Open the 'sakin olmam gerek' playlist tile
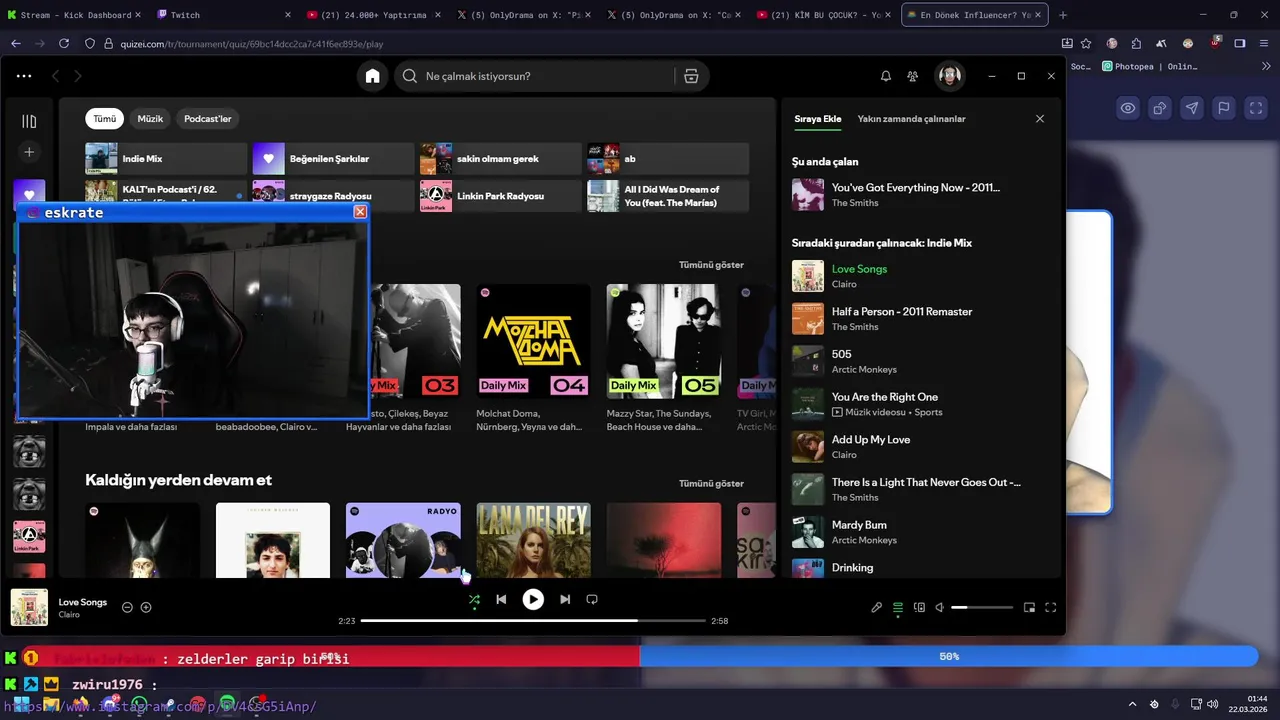This screenshot has height=720, width=1280. tap(500, 159)
